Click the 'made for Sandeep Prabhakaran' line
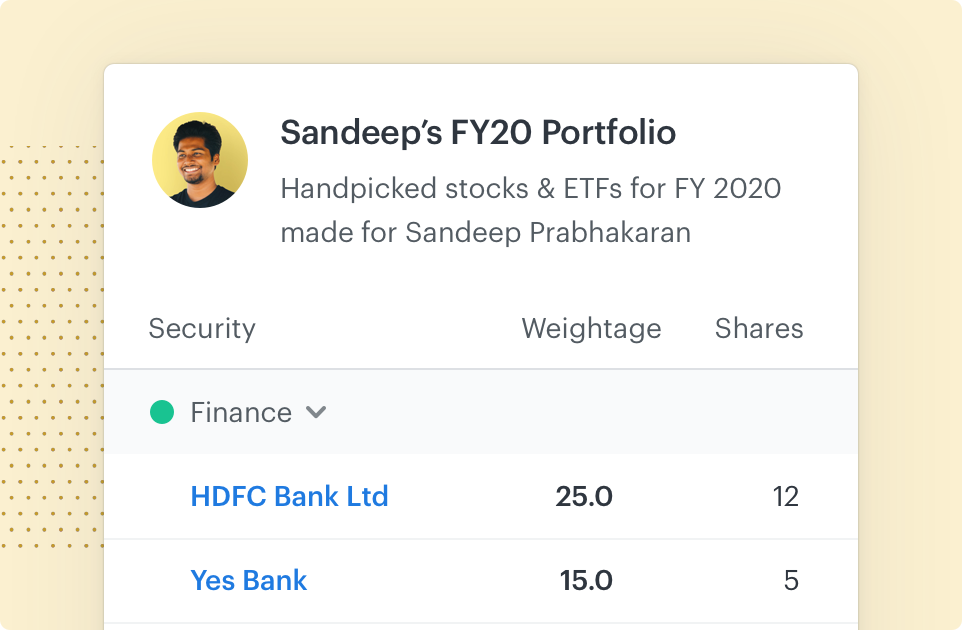 coord(485,233)
